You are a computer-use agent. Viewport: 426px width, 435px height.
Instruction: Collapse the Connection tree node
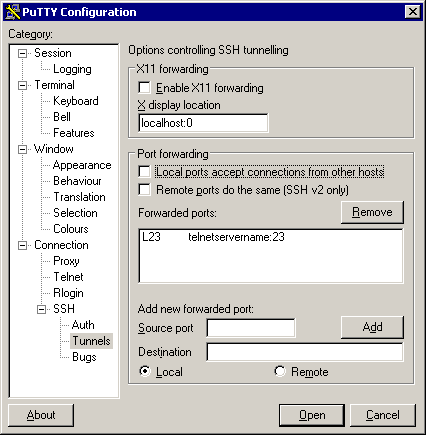click(x=22, y=245)
